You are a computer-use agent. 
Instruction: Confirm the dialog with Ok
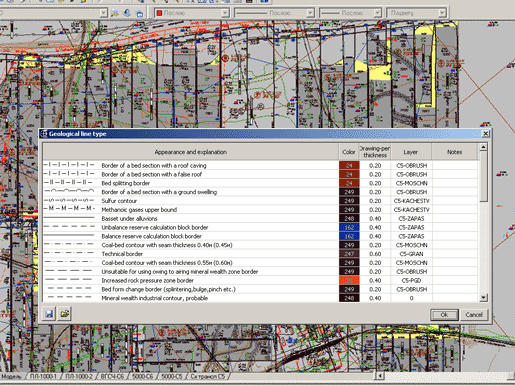444,314
